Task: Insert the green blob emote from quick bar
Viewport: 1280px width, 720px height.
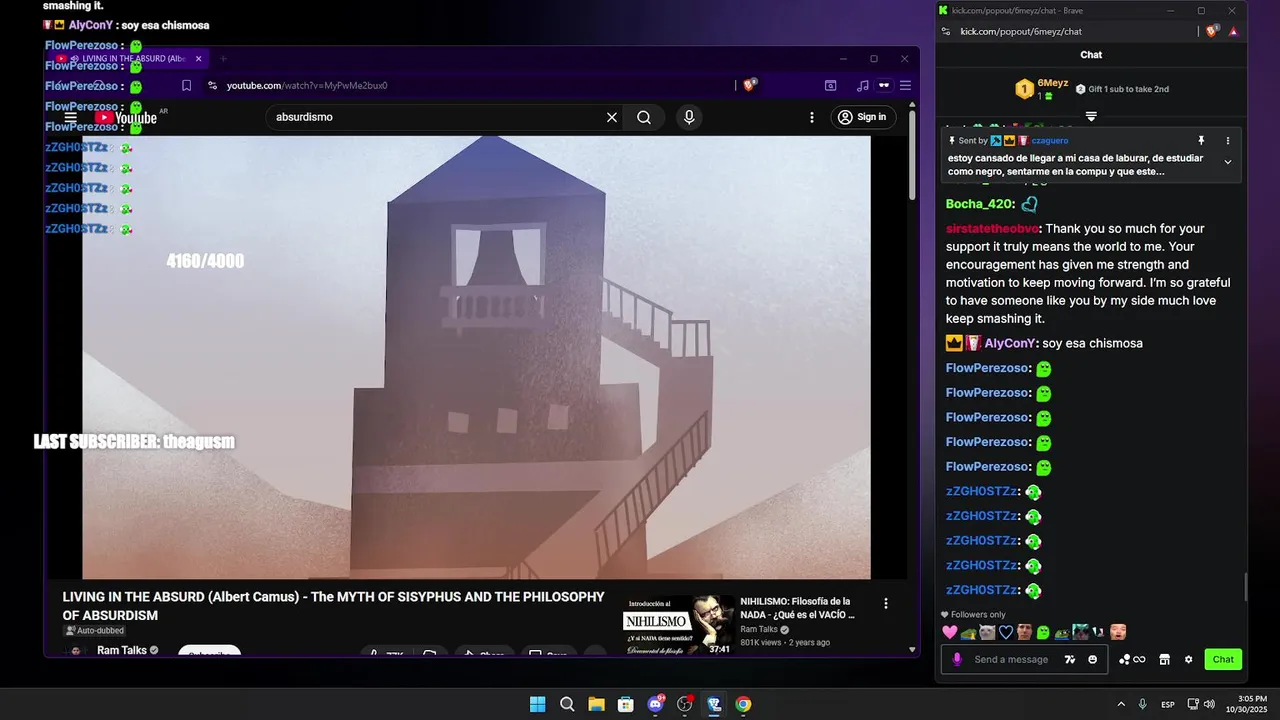Action: (x=1043, y=632)
